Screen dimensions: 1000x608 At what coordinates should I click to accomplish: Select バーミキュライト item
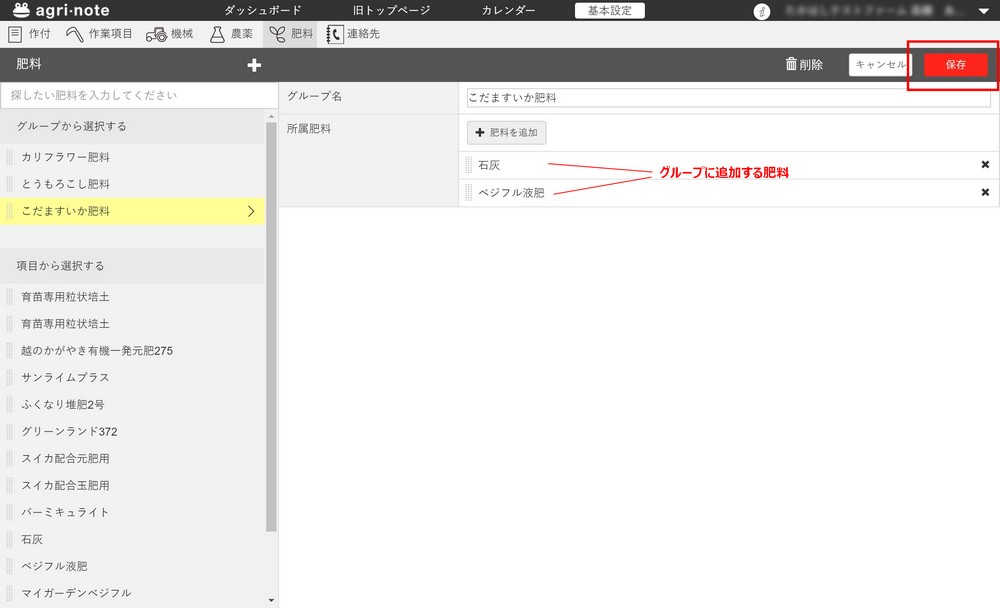click(132, 512)
